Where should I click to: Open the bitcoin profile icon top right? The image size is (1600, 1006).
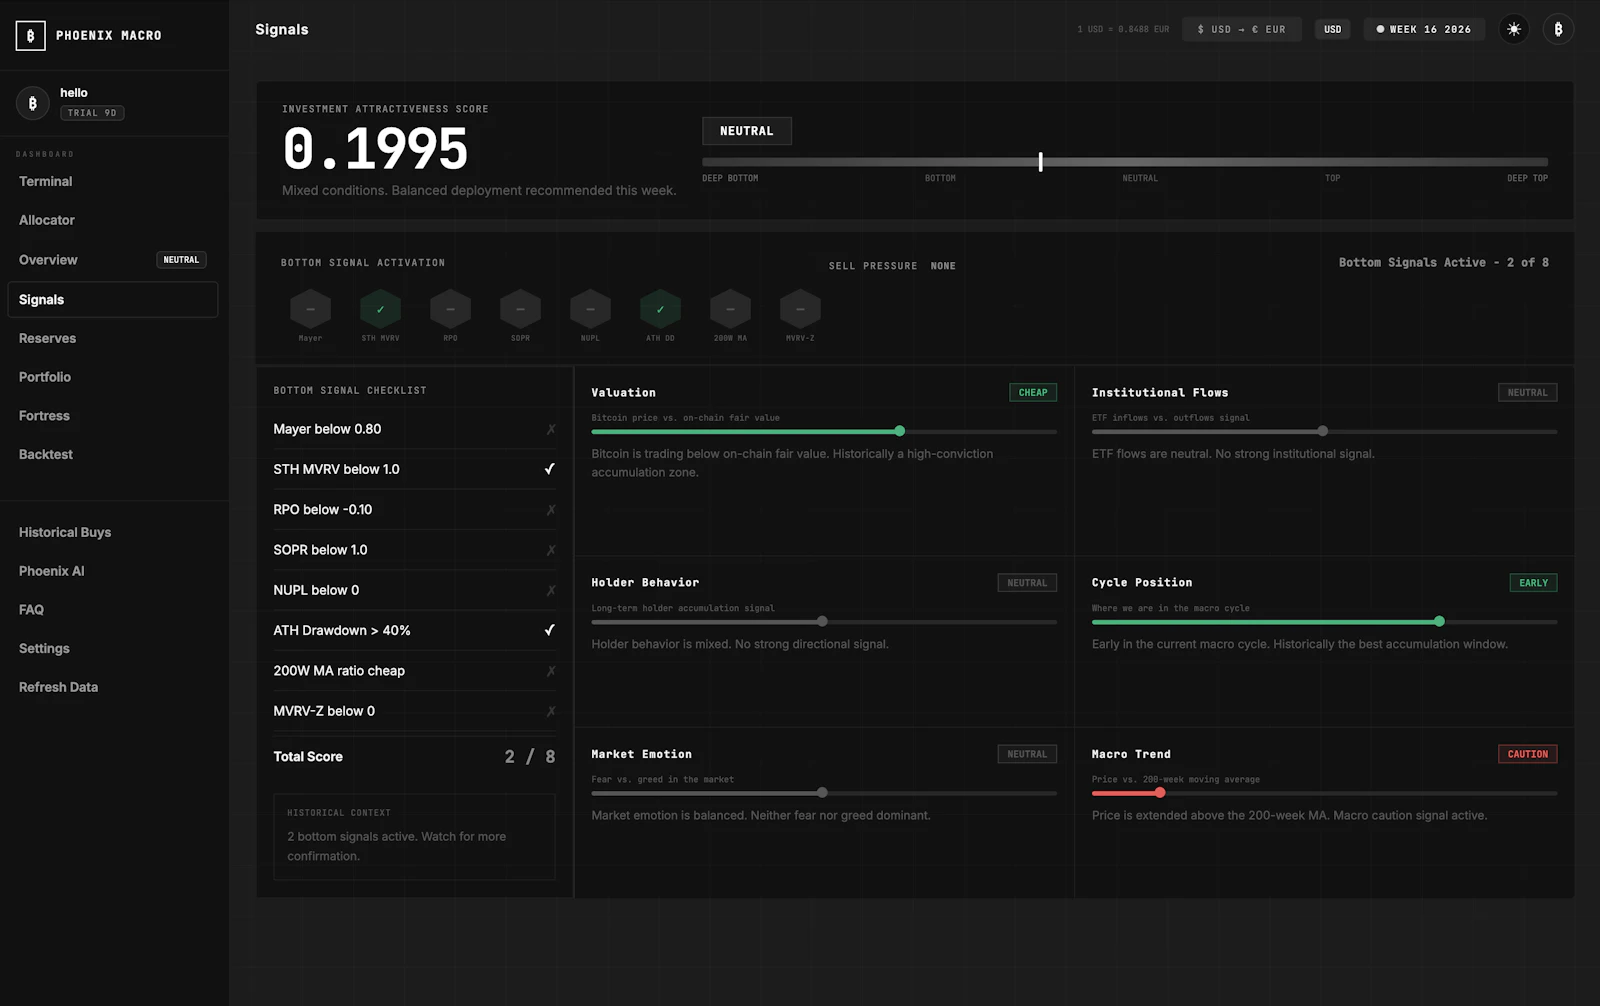click(1558, 29)
